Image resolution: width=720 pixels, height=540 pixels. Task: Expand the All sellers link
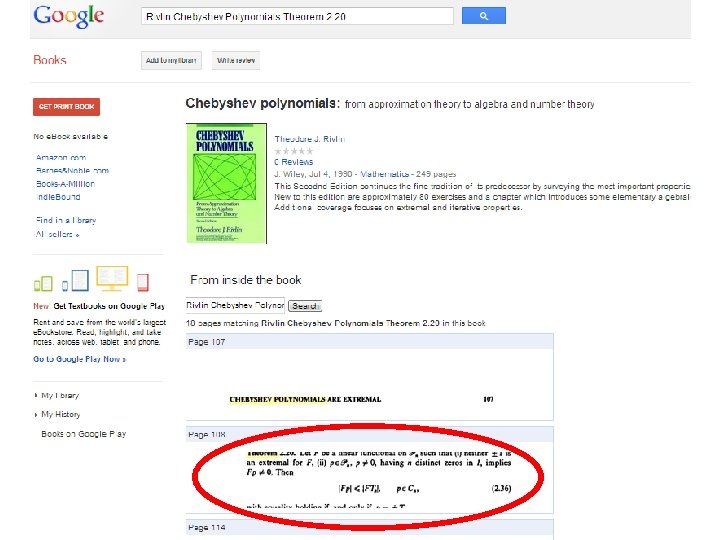(x=57, y=235)
